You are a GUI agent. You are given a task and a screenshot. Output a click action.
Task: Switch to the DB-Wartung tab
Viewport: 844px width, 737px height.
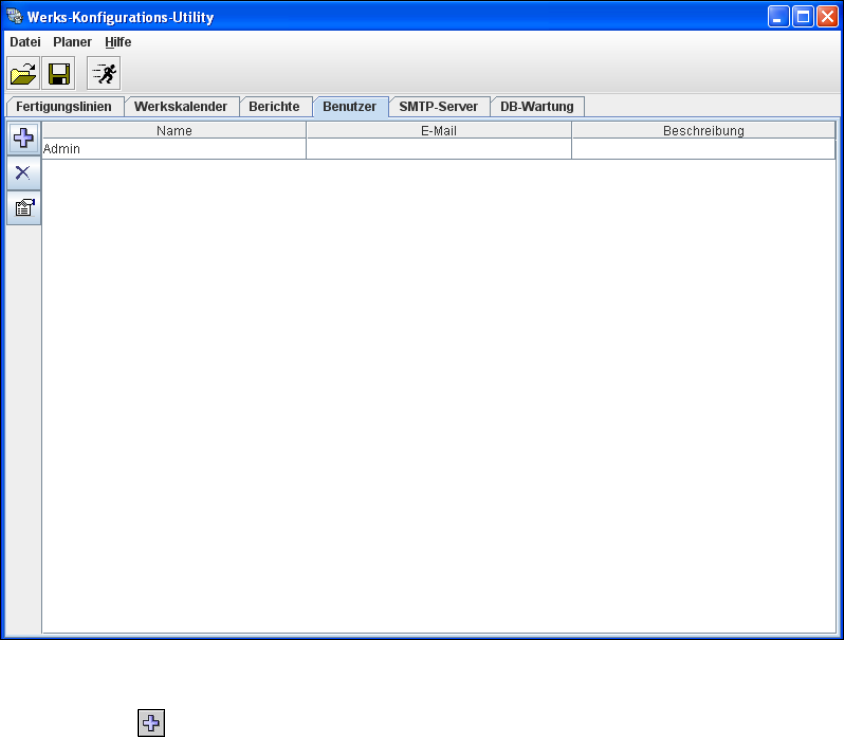[x=537, y=107]
